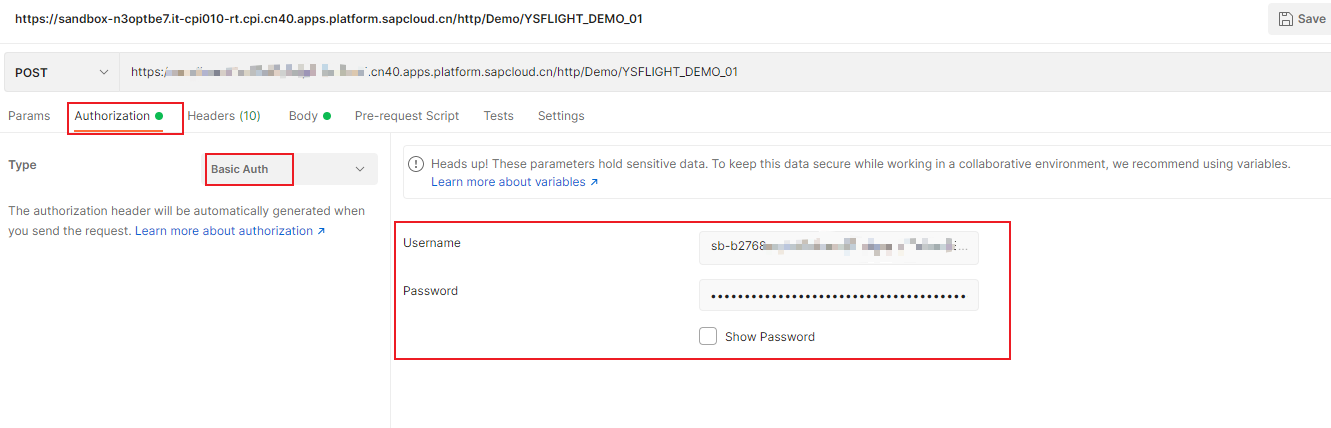Screen dimensions: 1331x428
Task: Toggle the Show Password checkbox
Action: [708, 337]
